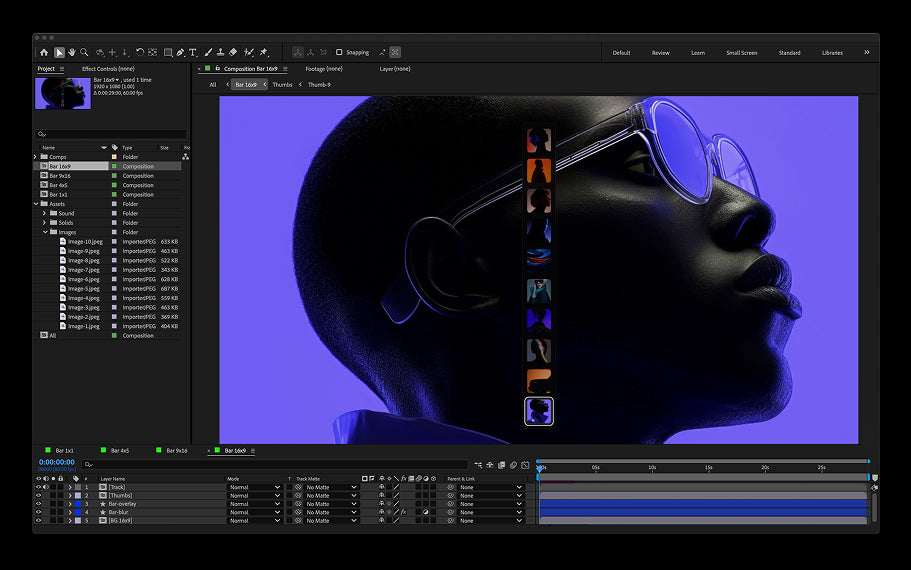Click the active snap-collapse icon after Snapping
Screen dimensions: 911x570
395,52
